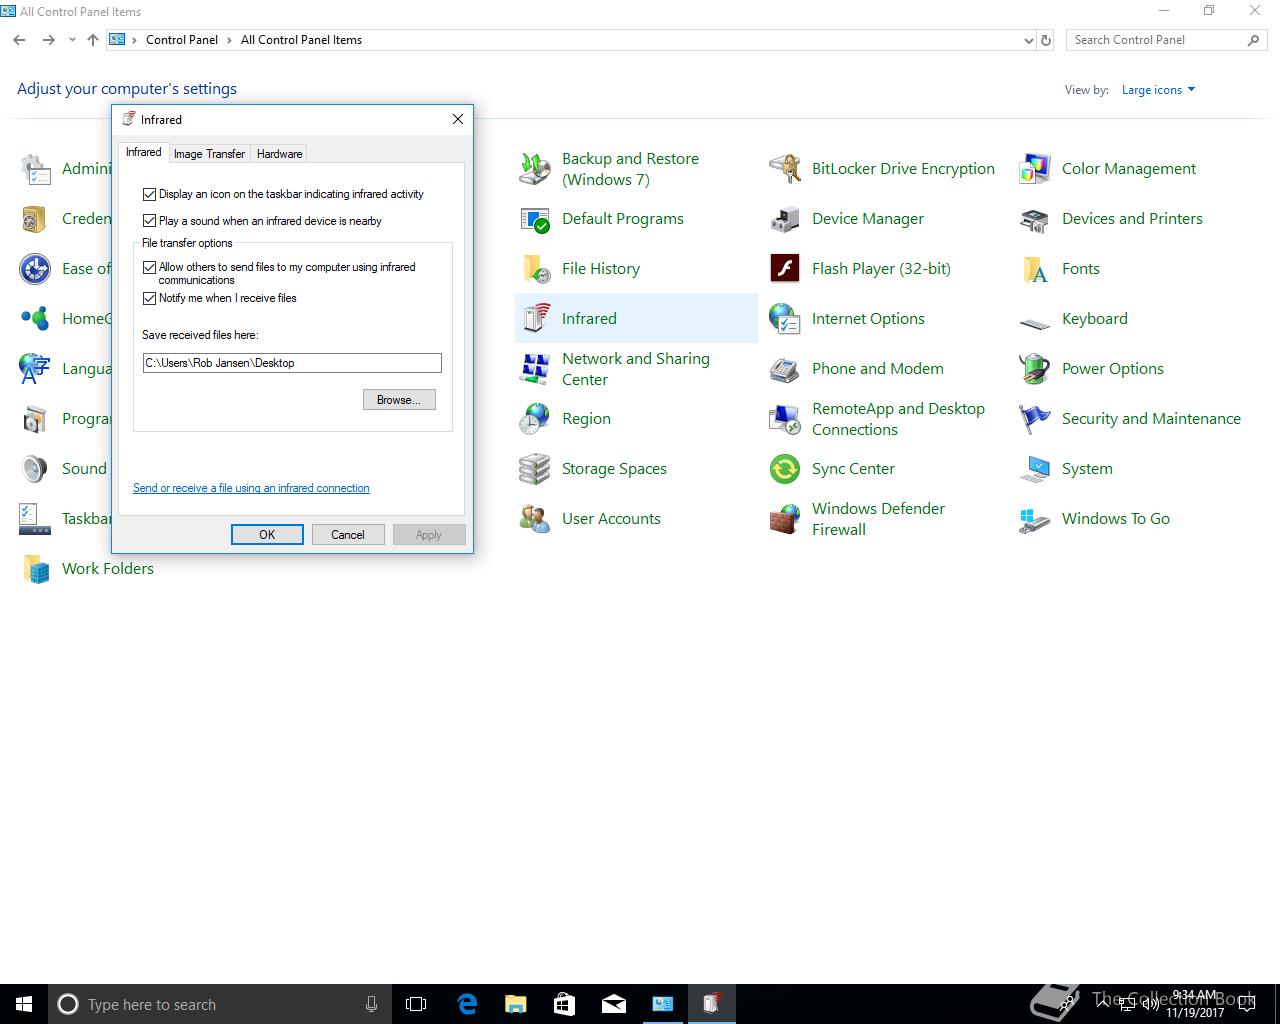The image size is (1280, 1024).
Task: Click the Browse... button
Action: tap(399, 400)
